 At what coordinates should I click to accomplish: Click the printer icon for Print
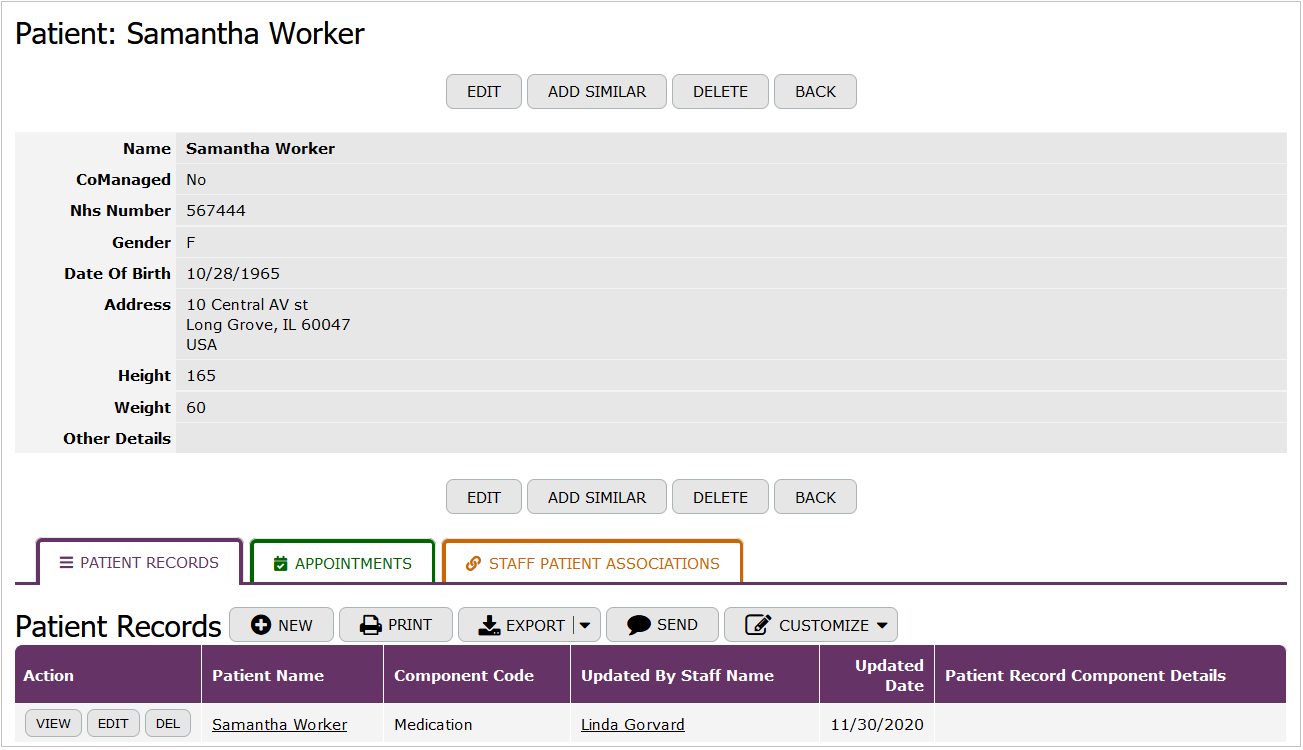tap(371, 625)
